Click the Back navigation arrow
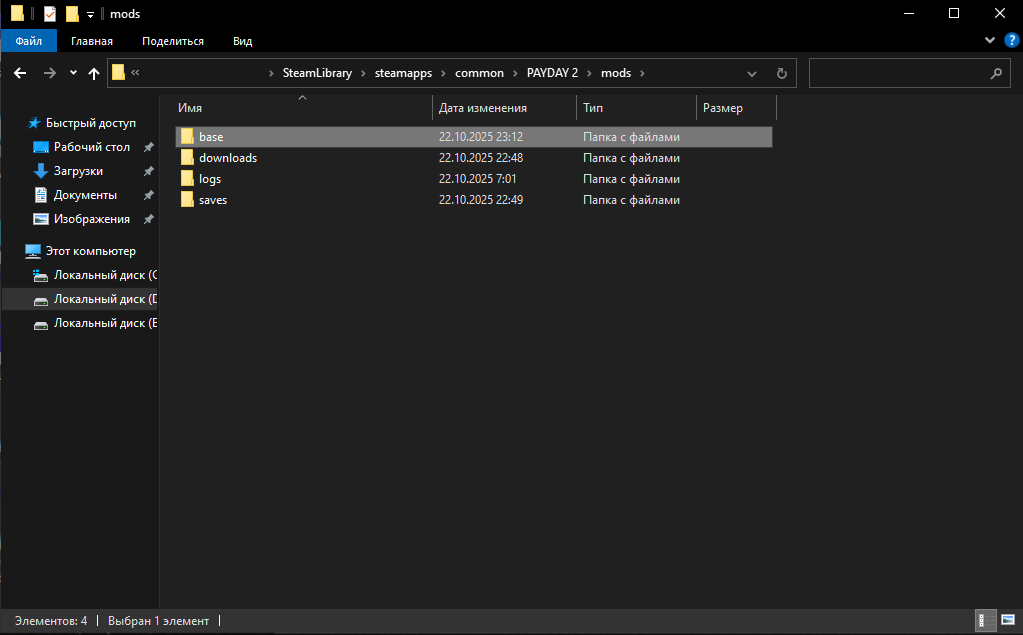The height and width of the screenshot is (635, 1023). [x=19, y=73]
